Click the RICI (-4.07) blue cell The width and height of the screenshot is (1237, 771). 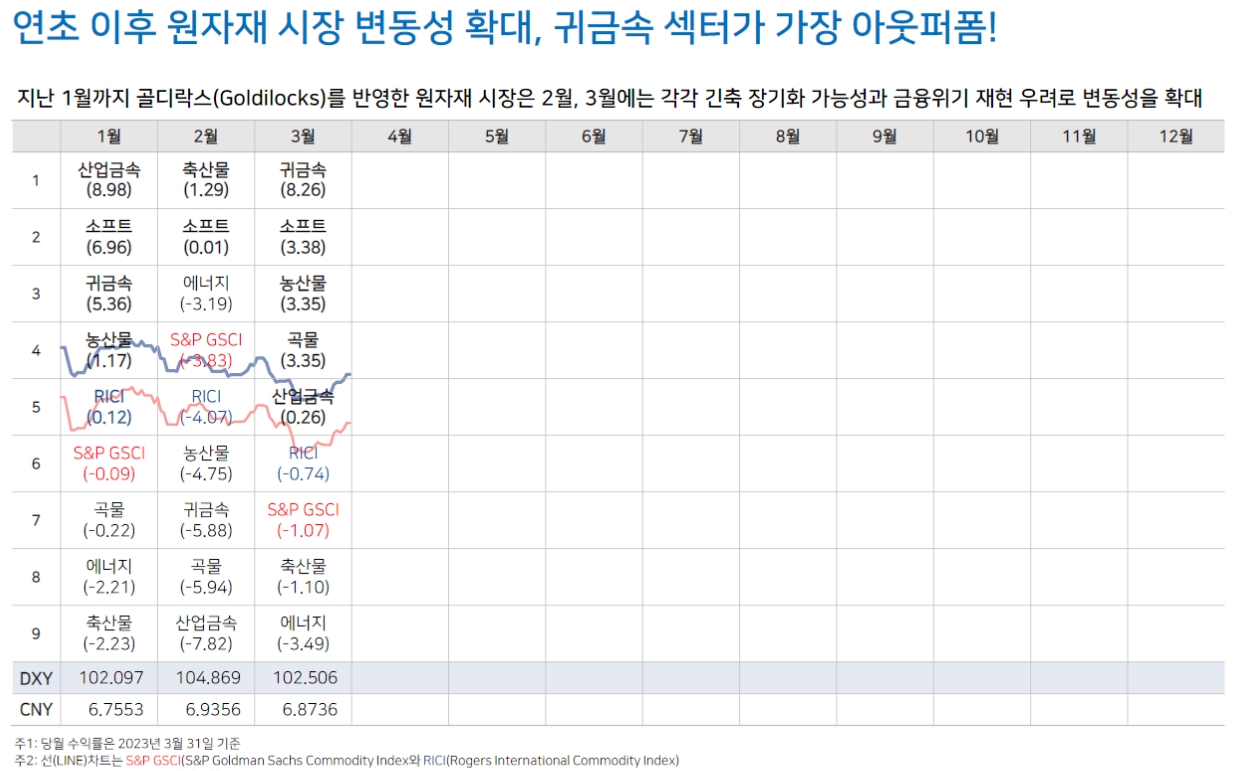(204, 404)
